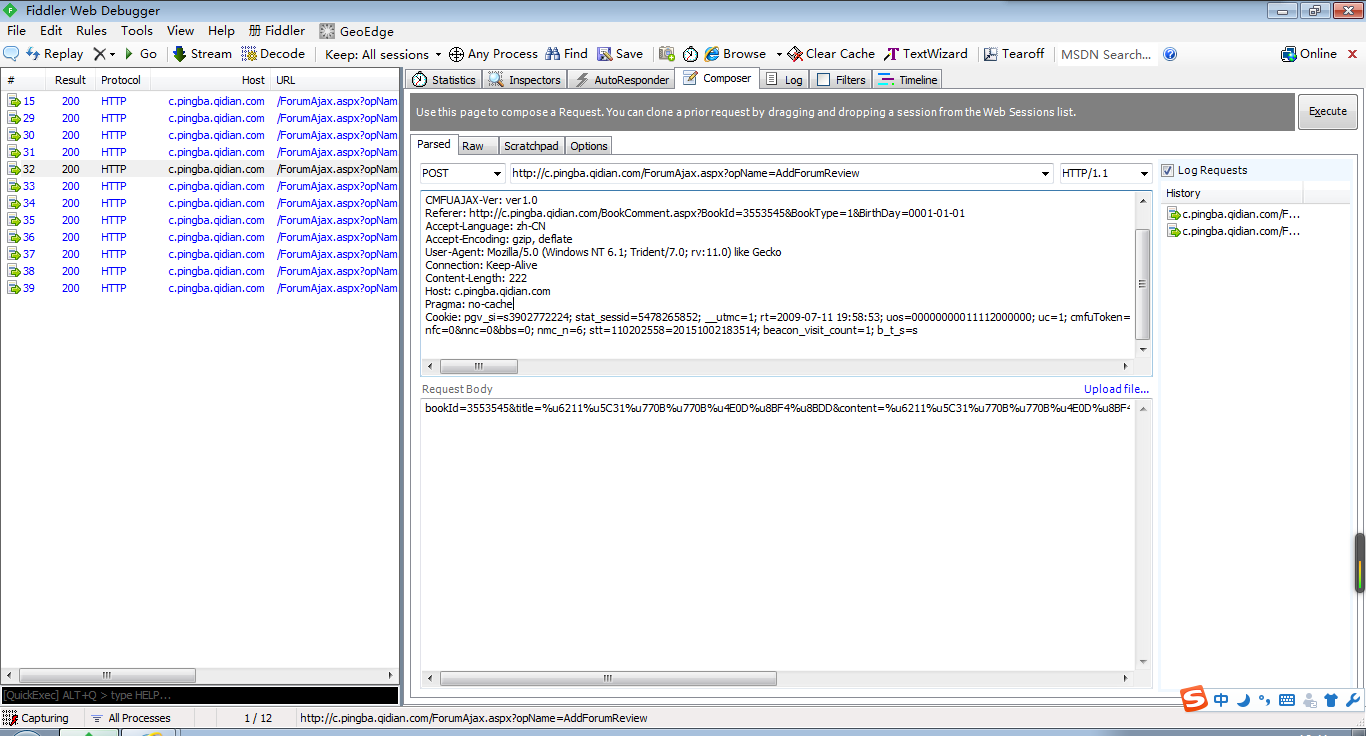Image resolution: width=1366 pixels, height=736 pixels.
Task: Select the first History request entry
Action: [1234, 214]
